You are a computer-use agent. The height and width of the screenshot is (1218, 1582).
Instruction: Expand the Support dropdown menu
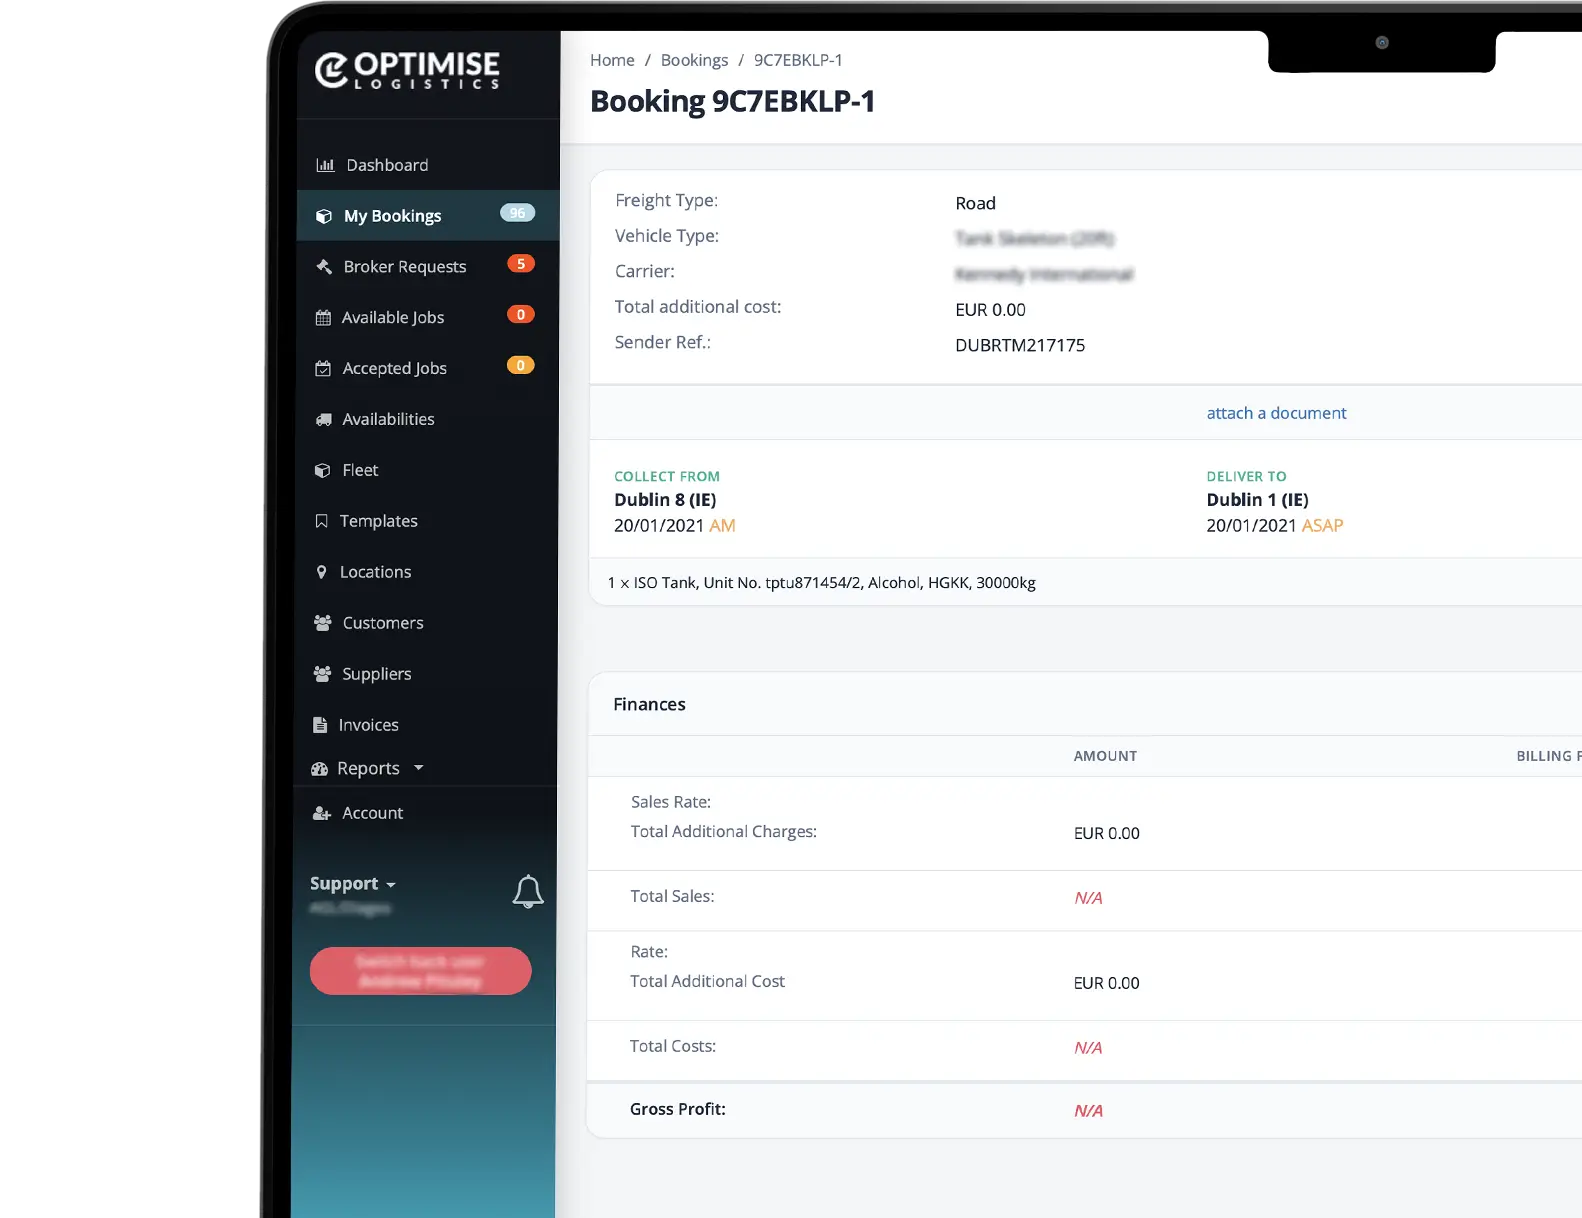353,884
